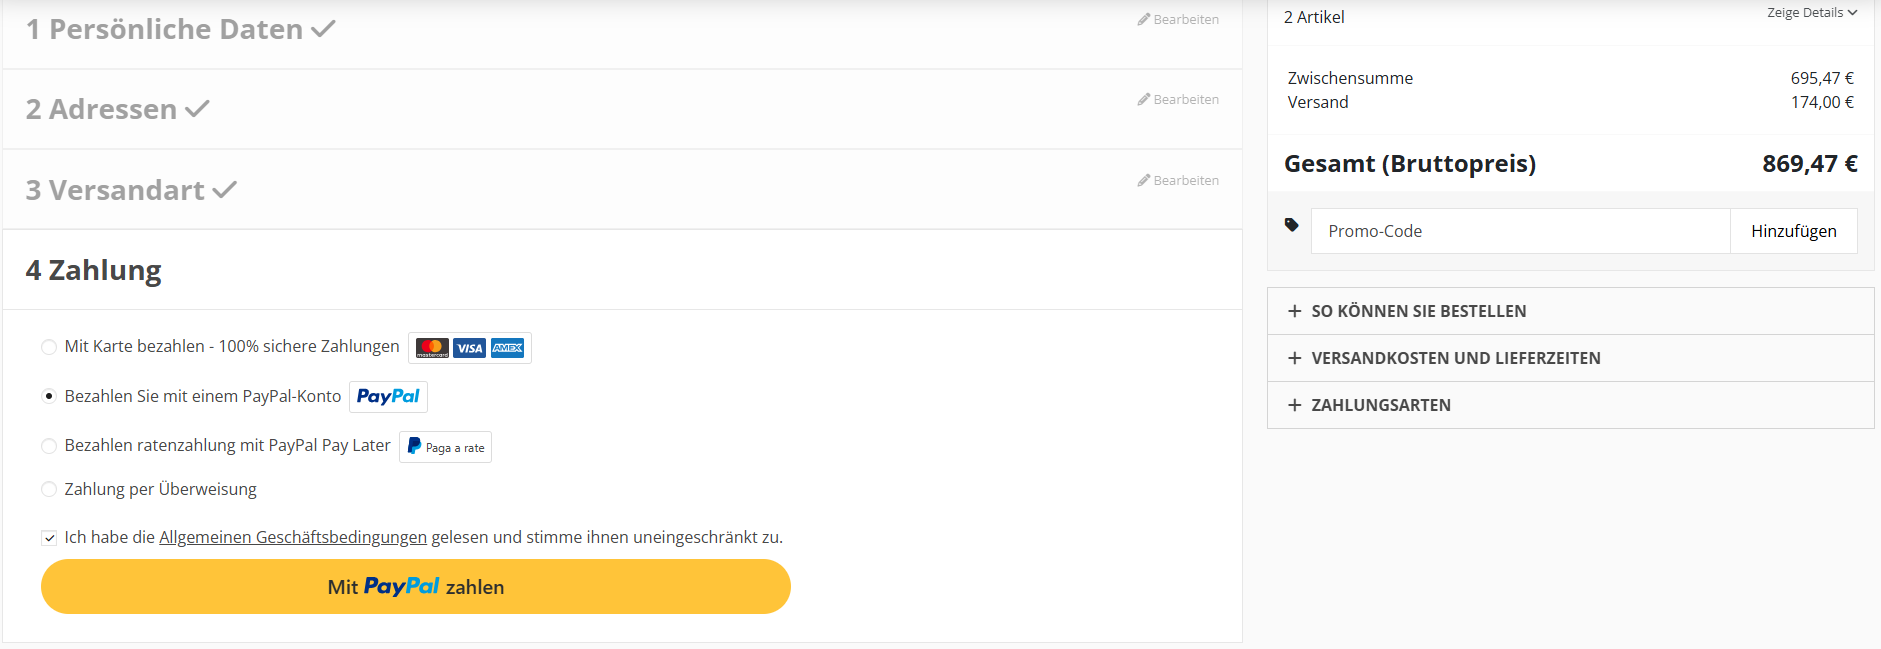Open the Allgemeinen Geschäftsbedingungen link

coord(292,538)
